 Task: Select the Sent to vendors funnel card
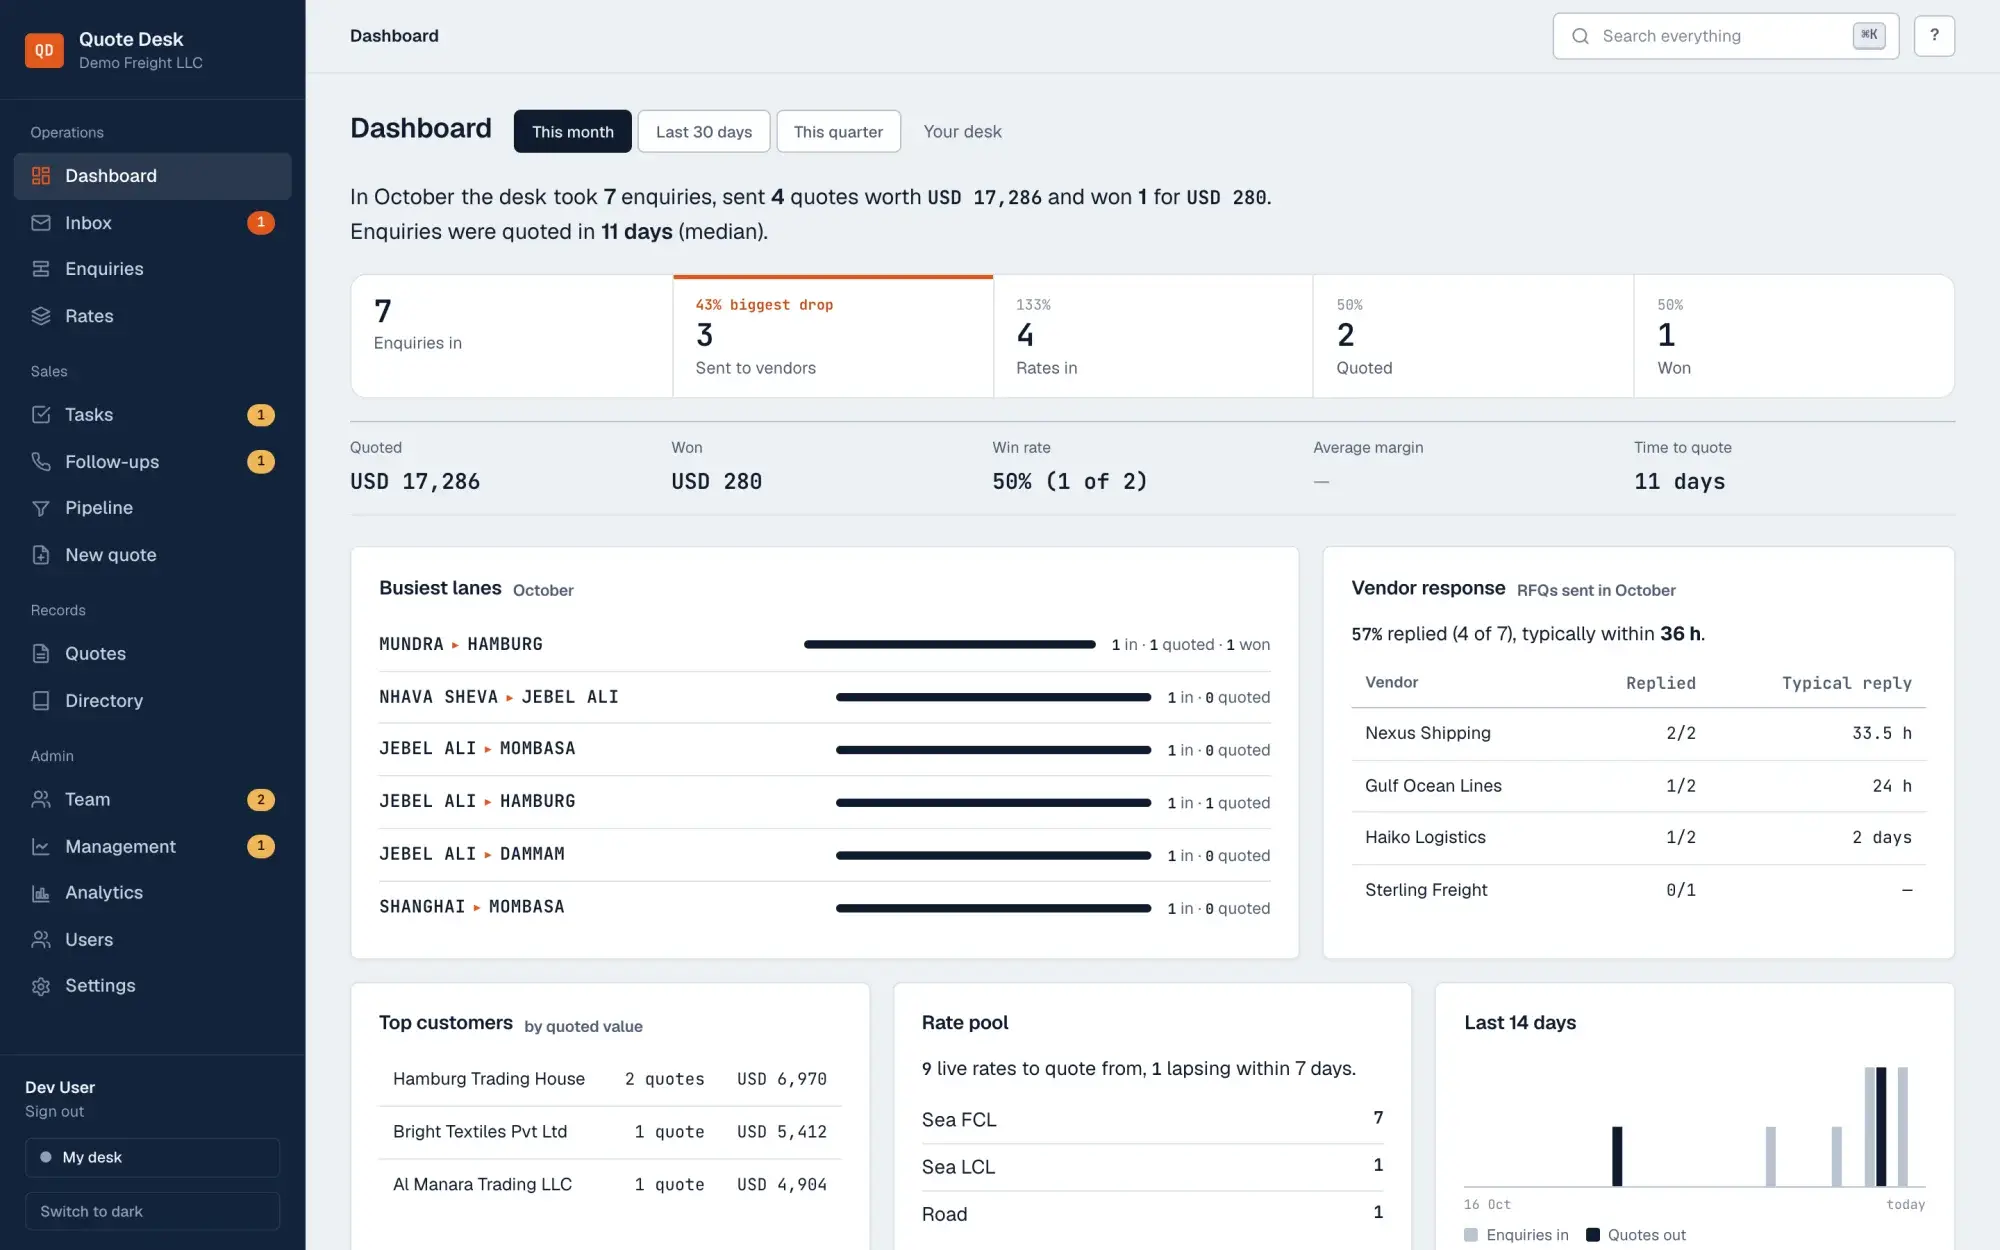833,336
